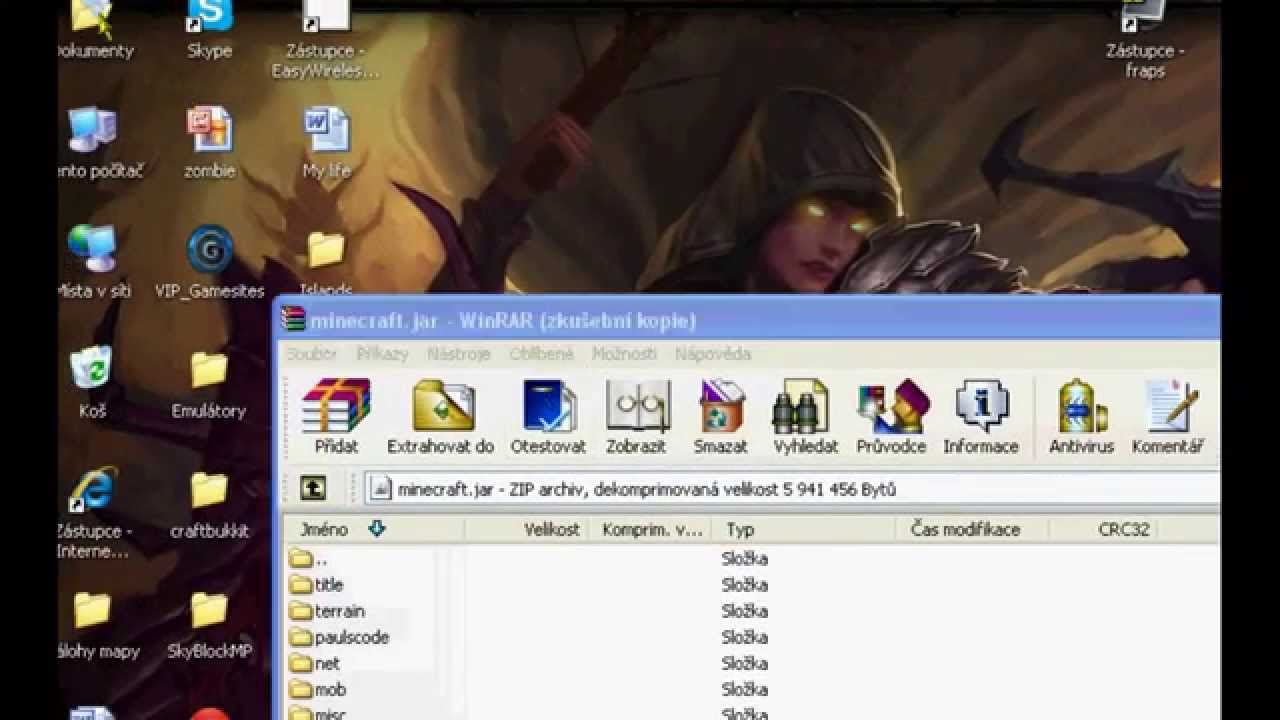Sort by Komprim. v... column header
Viewport: 1280px width, 720px height.
[651, 529]
